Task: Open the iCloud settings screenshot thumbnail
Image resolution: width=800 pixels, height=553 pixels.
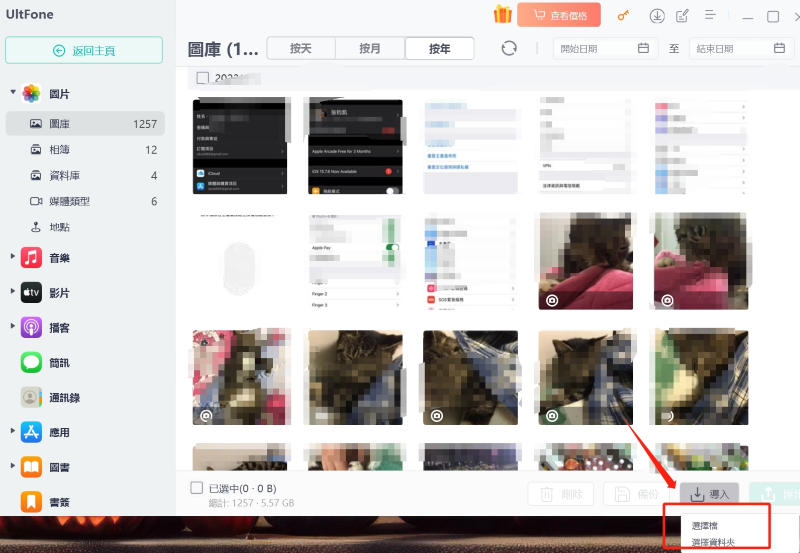Action: click(240, 146)
